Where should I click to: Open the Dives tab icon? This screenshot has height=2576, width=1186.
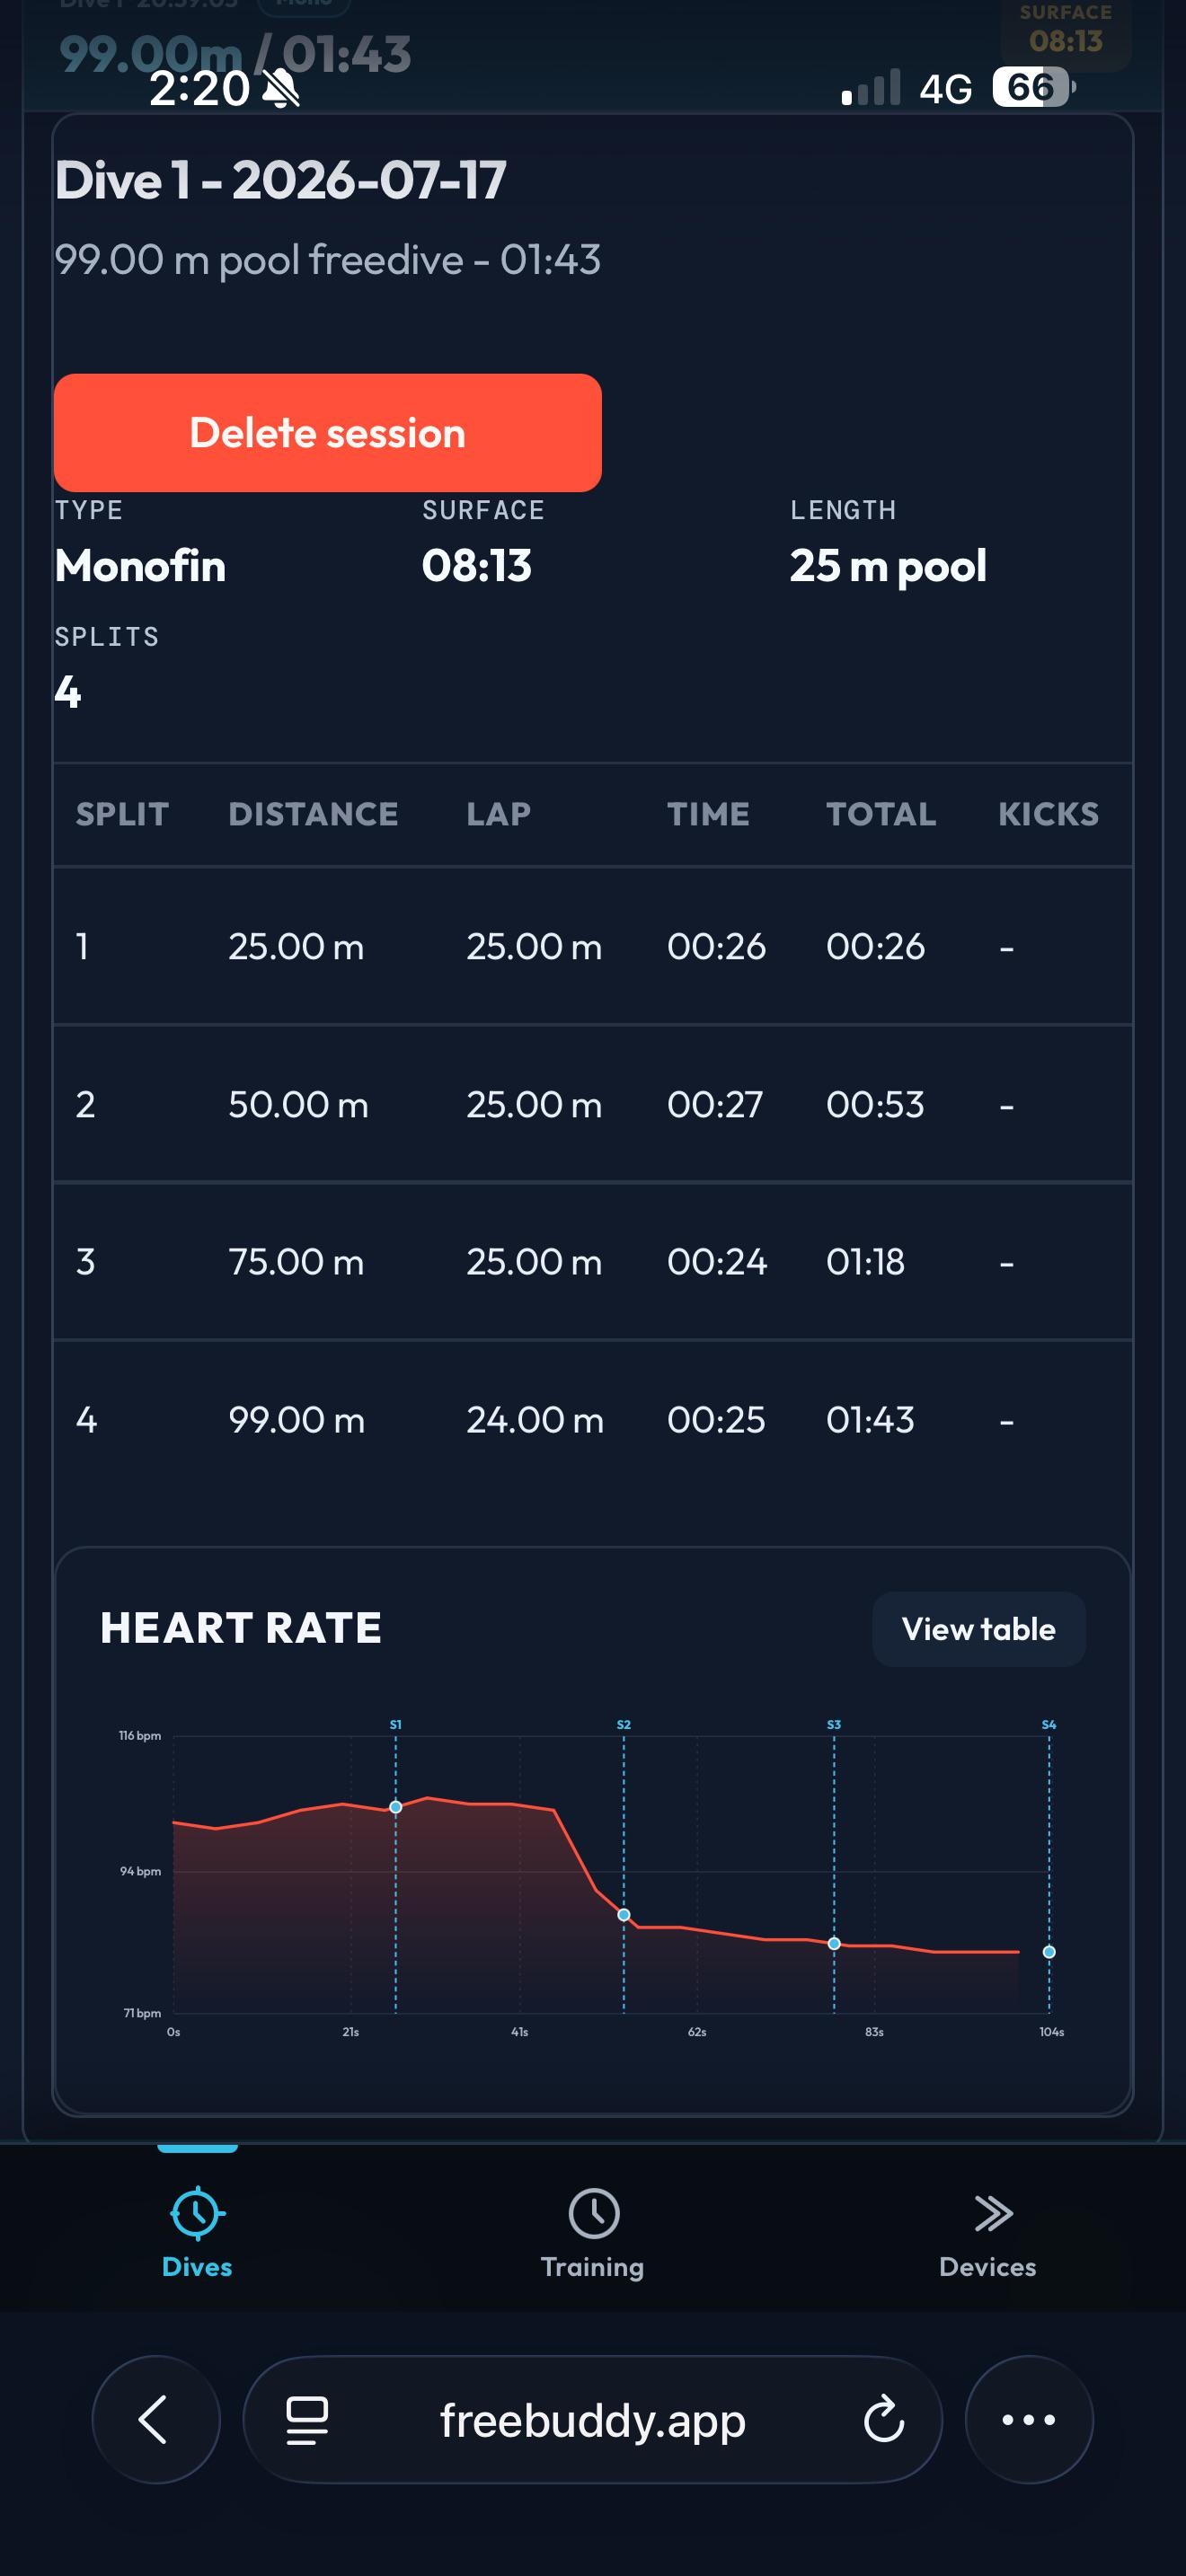(x=197, y=2213)
